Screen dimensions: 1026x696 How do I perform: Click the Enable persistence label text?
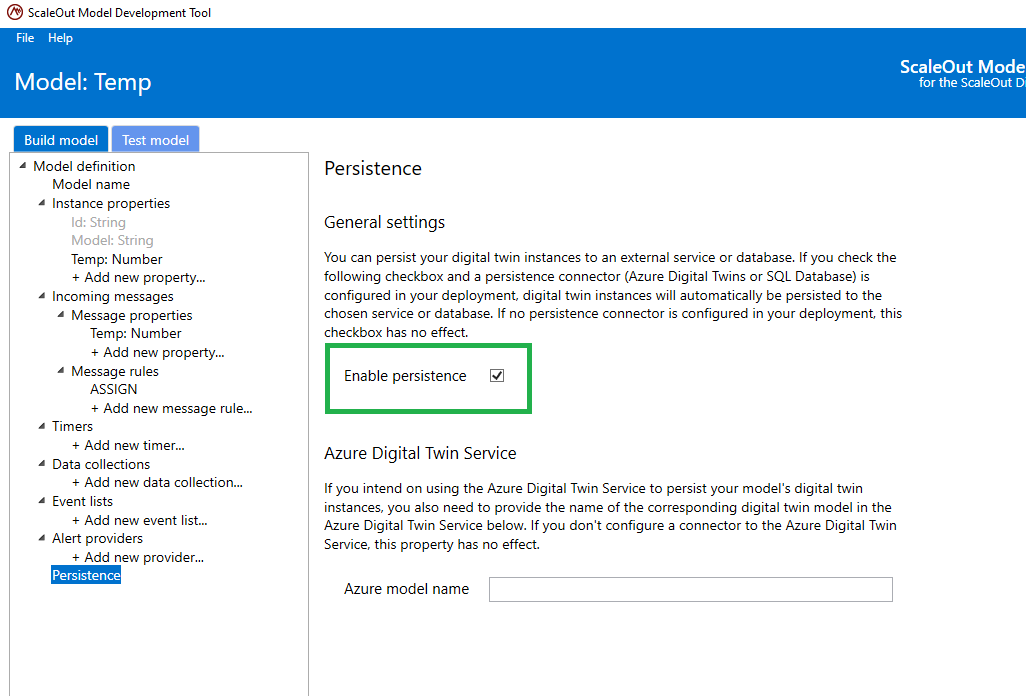click(405, 375)
